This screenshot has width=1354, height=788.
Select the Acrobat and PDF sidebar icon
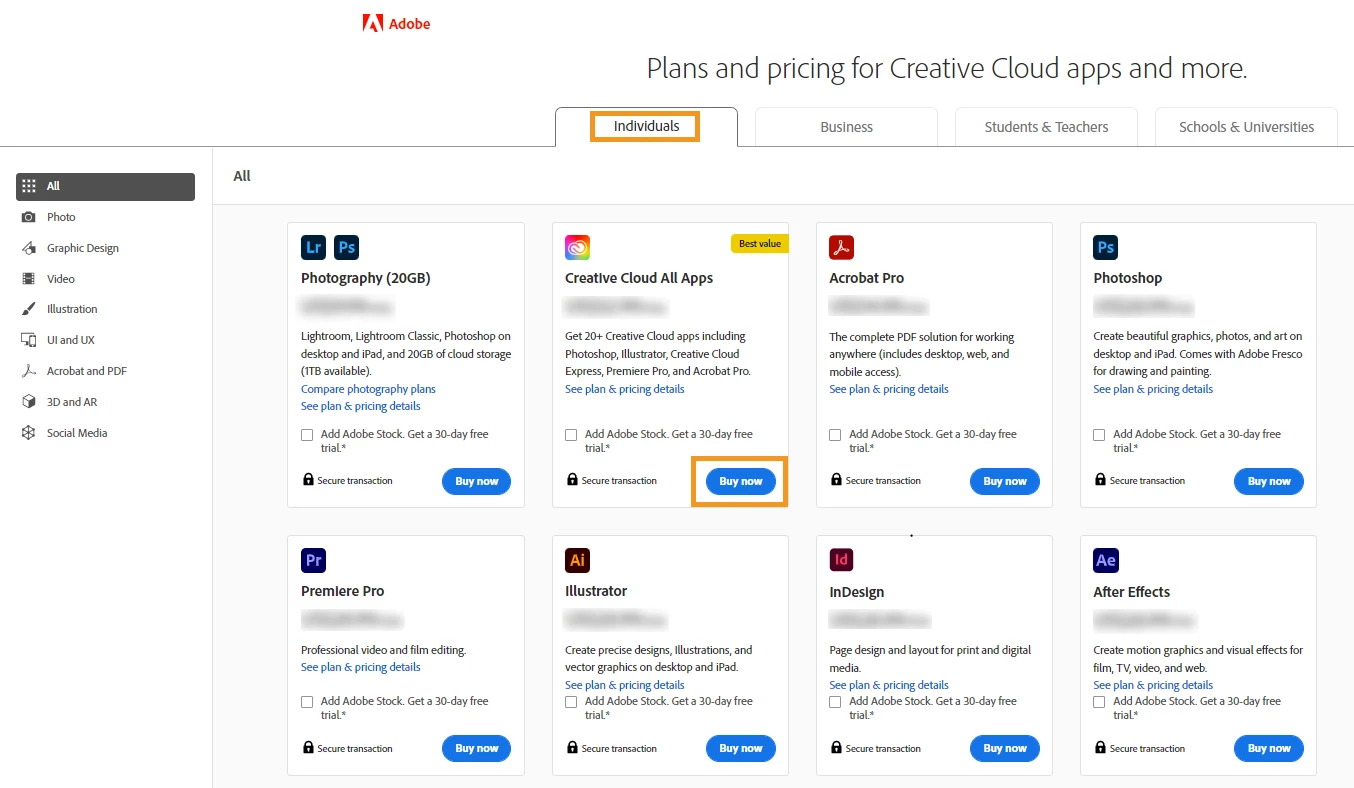(28, 371)
